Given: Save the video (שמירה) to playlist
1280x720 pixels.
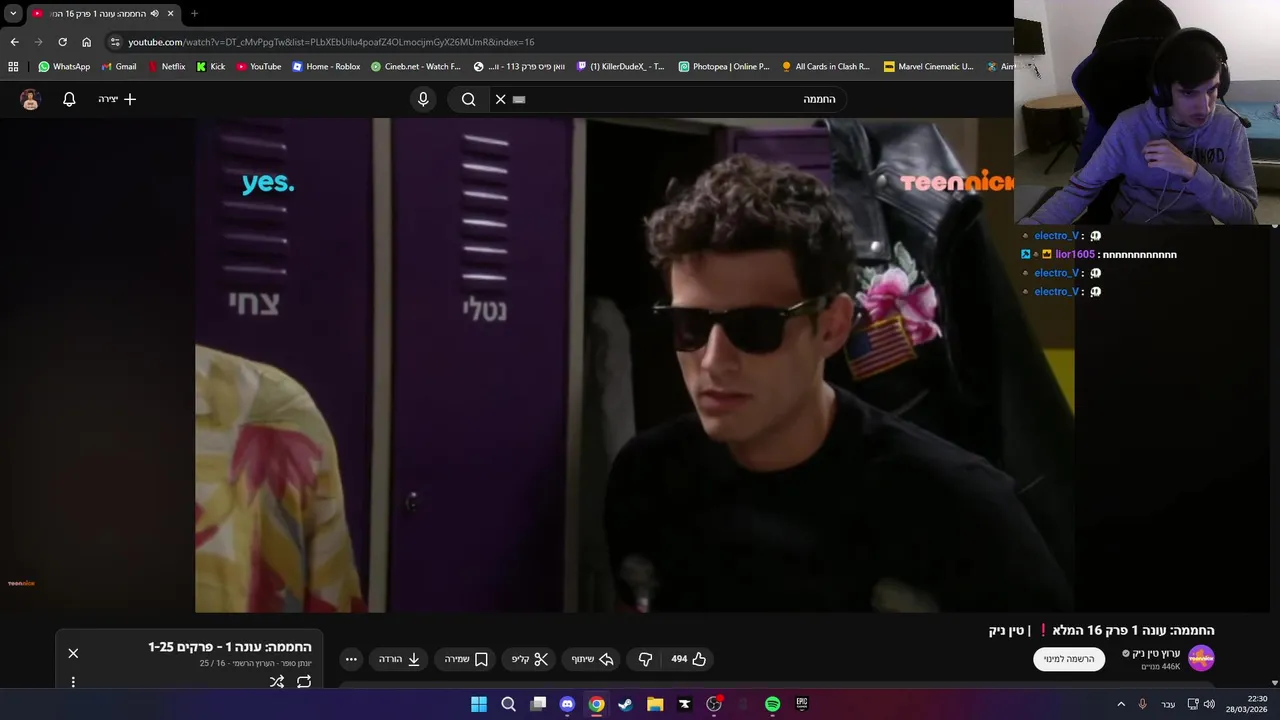Looking at the screenshot, I should pos(466,659).
